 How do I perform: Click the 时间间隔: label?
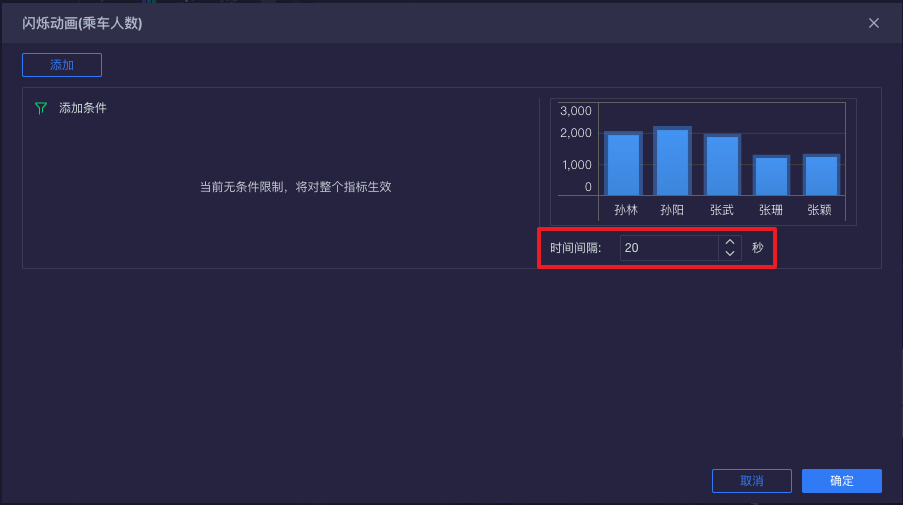pyautogui.click(x=575, y=248)
